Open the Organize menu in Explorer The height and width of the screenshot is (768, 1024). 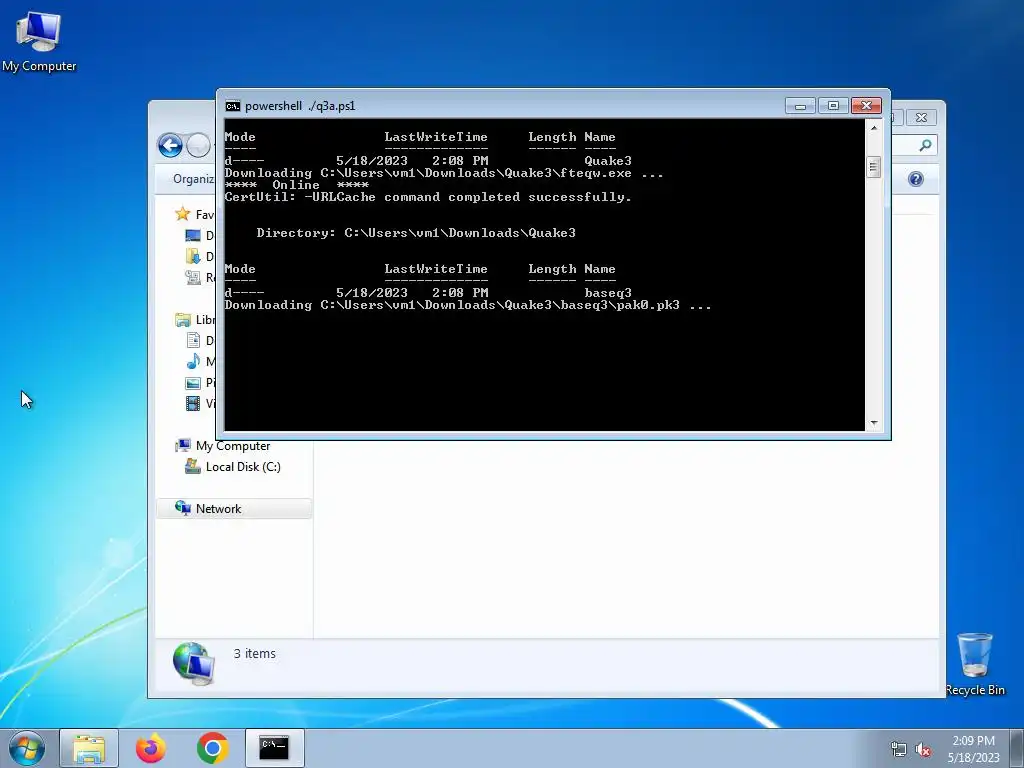193,179
